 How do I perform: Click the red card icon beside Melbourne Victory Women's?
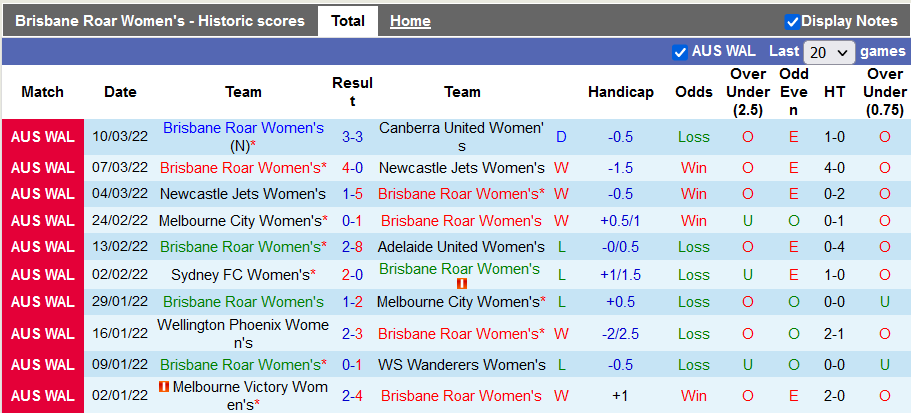point(164,386)
